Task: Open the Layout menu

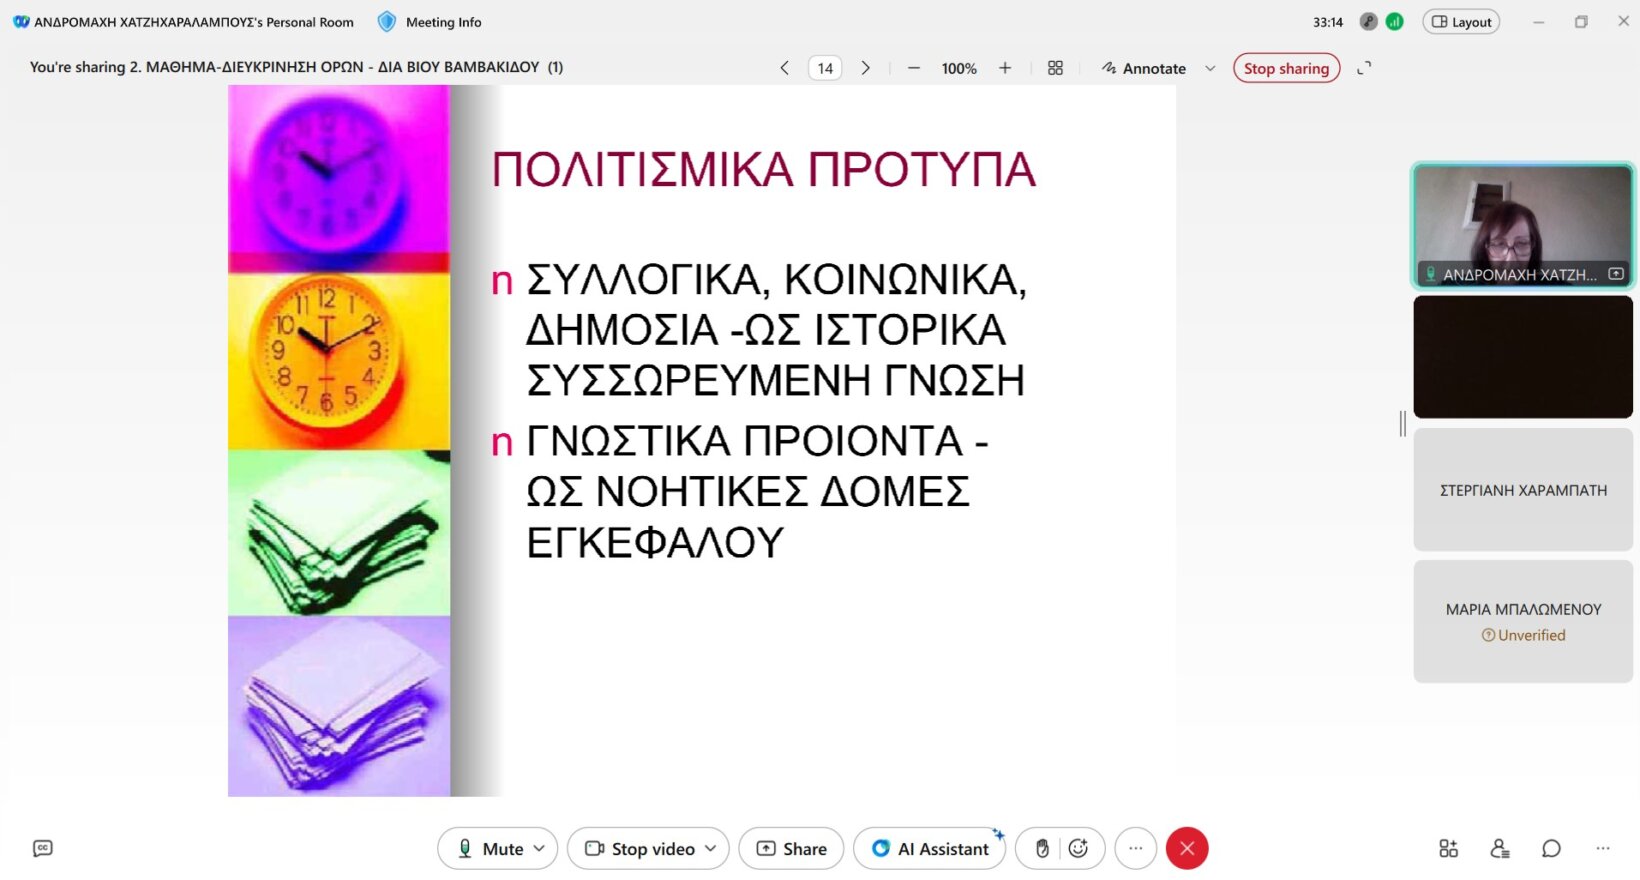Action: pos(1461,22)
